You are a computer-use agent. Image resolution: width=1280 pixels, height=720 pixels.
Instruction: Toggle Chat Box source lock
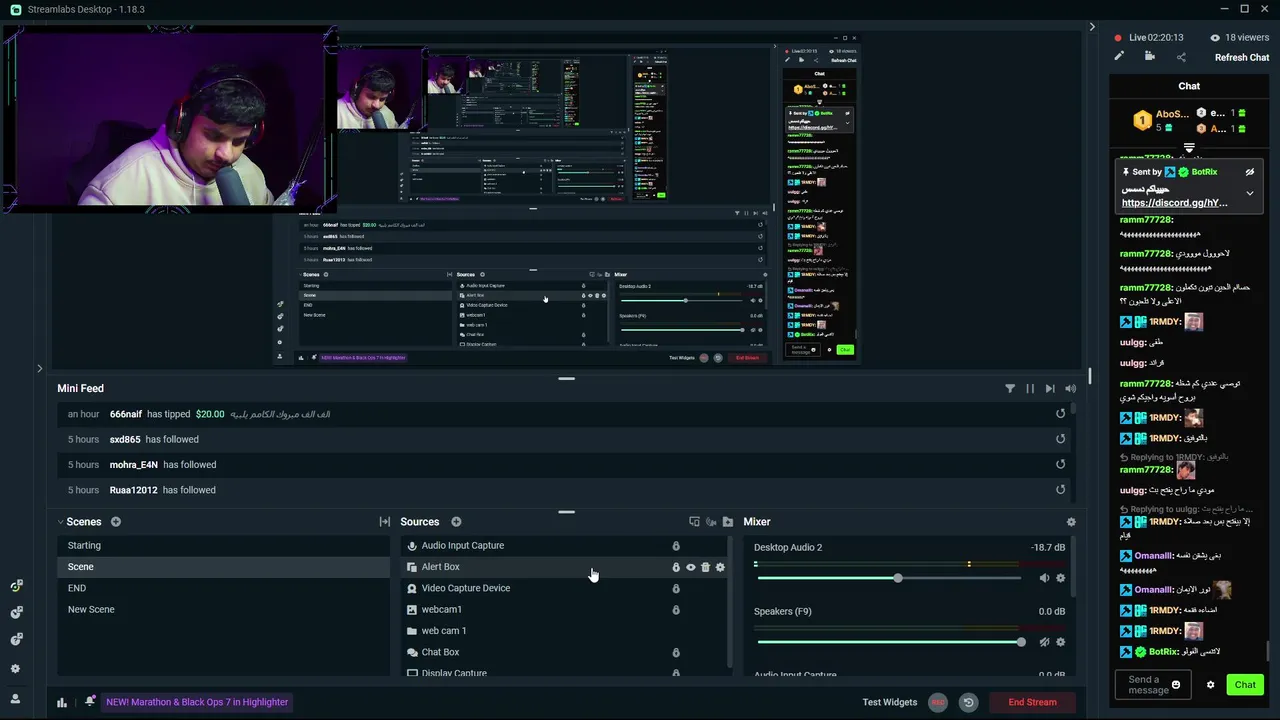pyautogui.click(x=676, y=652)
